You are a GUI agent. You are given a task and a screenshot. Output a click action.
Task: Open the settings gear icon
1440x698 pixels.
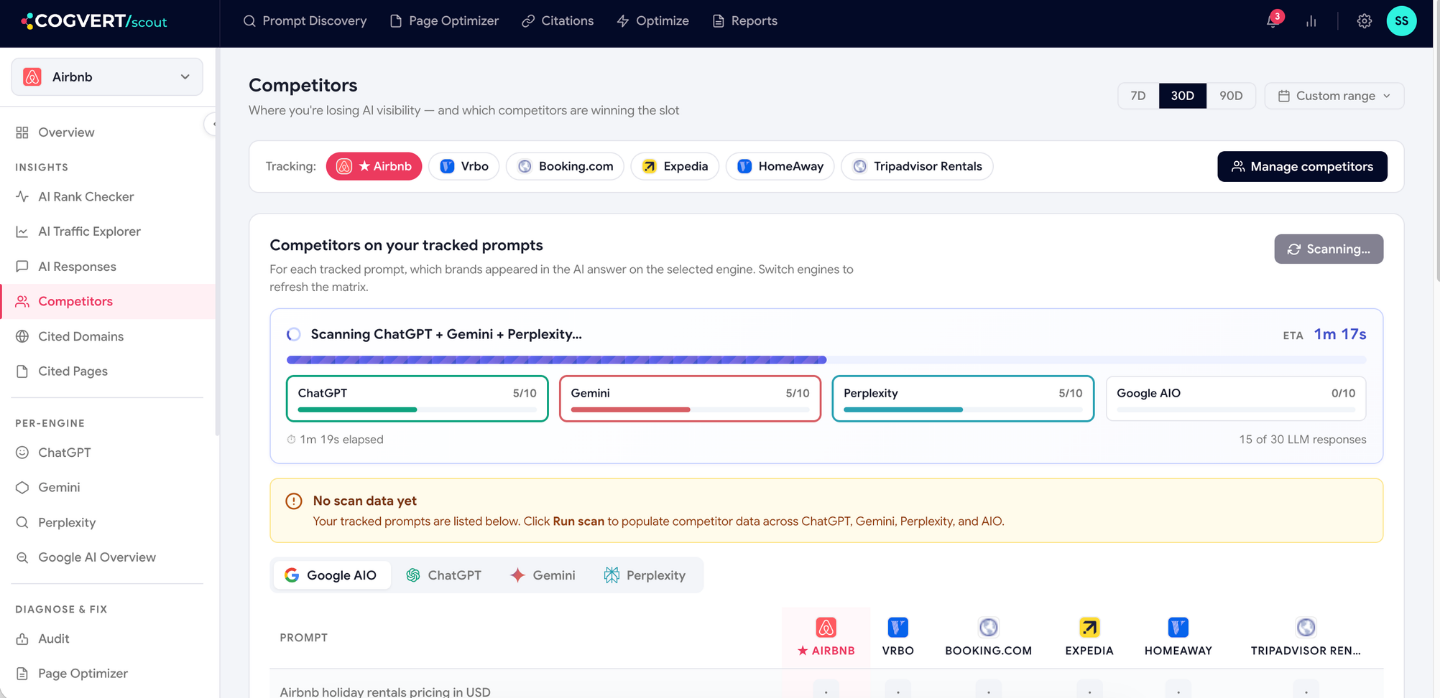[1364, 21]
